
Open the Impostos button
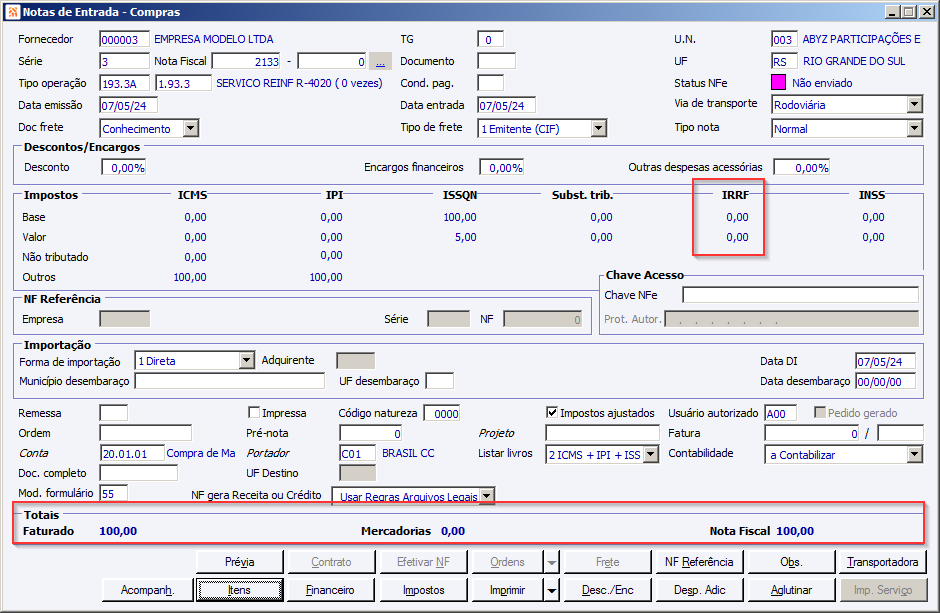coord(424,590)
